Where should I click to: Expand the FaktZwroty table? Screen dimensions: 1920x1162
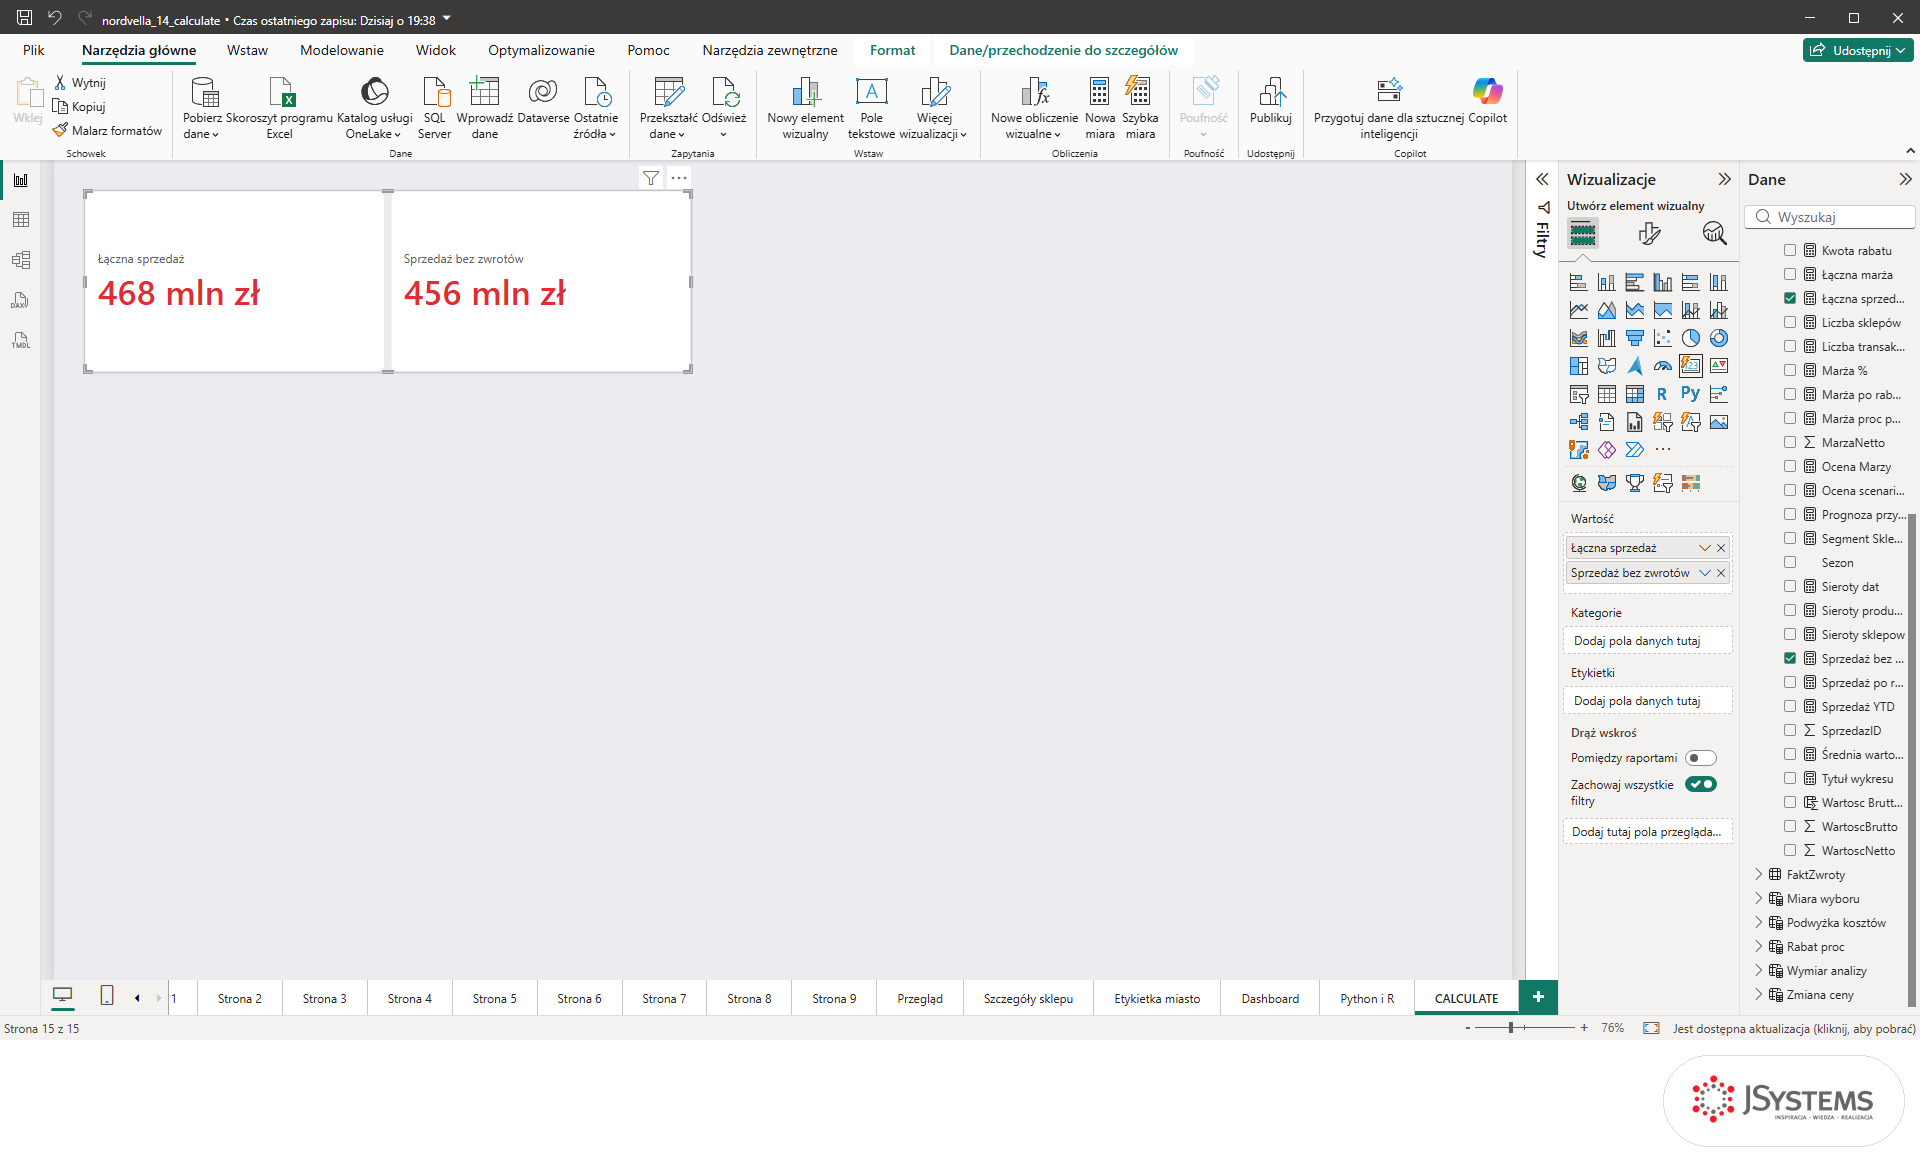pos(1759,875)
